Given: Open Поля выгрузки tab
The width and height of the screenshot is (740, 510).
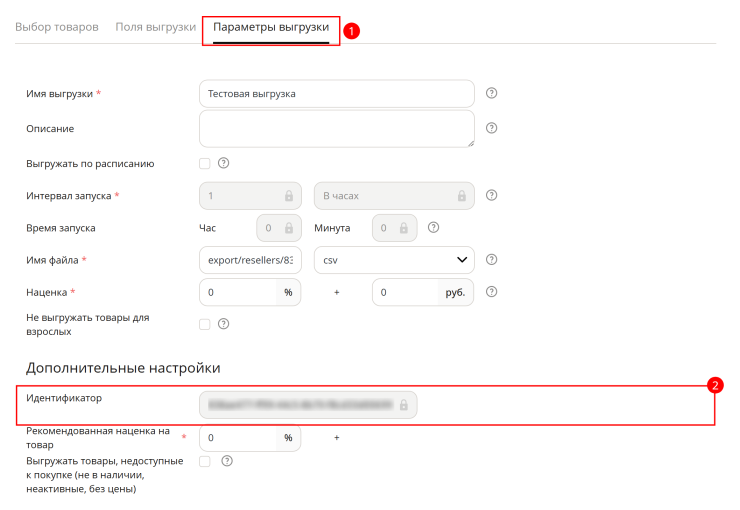Looking at the screenshot, I should pyautogui.click(x=156, y=27).
